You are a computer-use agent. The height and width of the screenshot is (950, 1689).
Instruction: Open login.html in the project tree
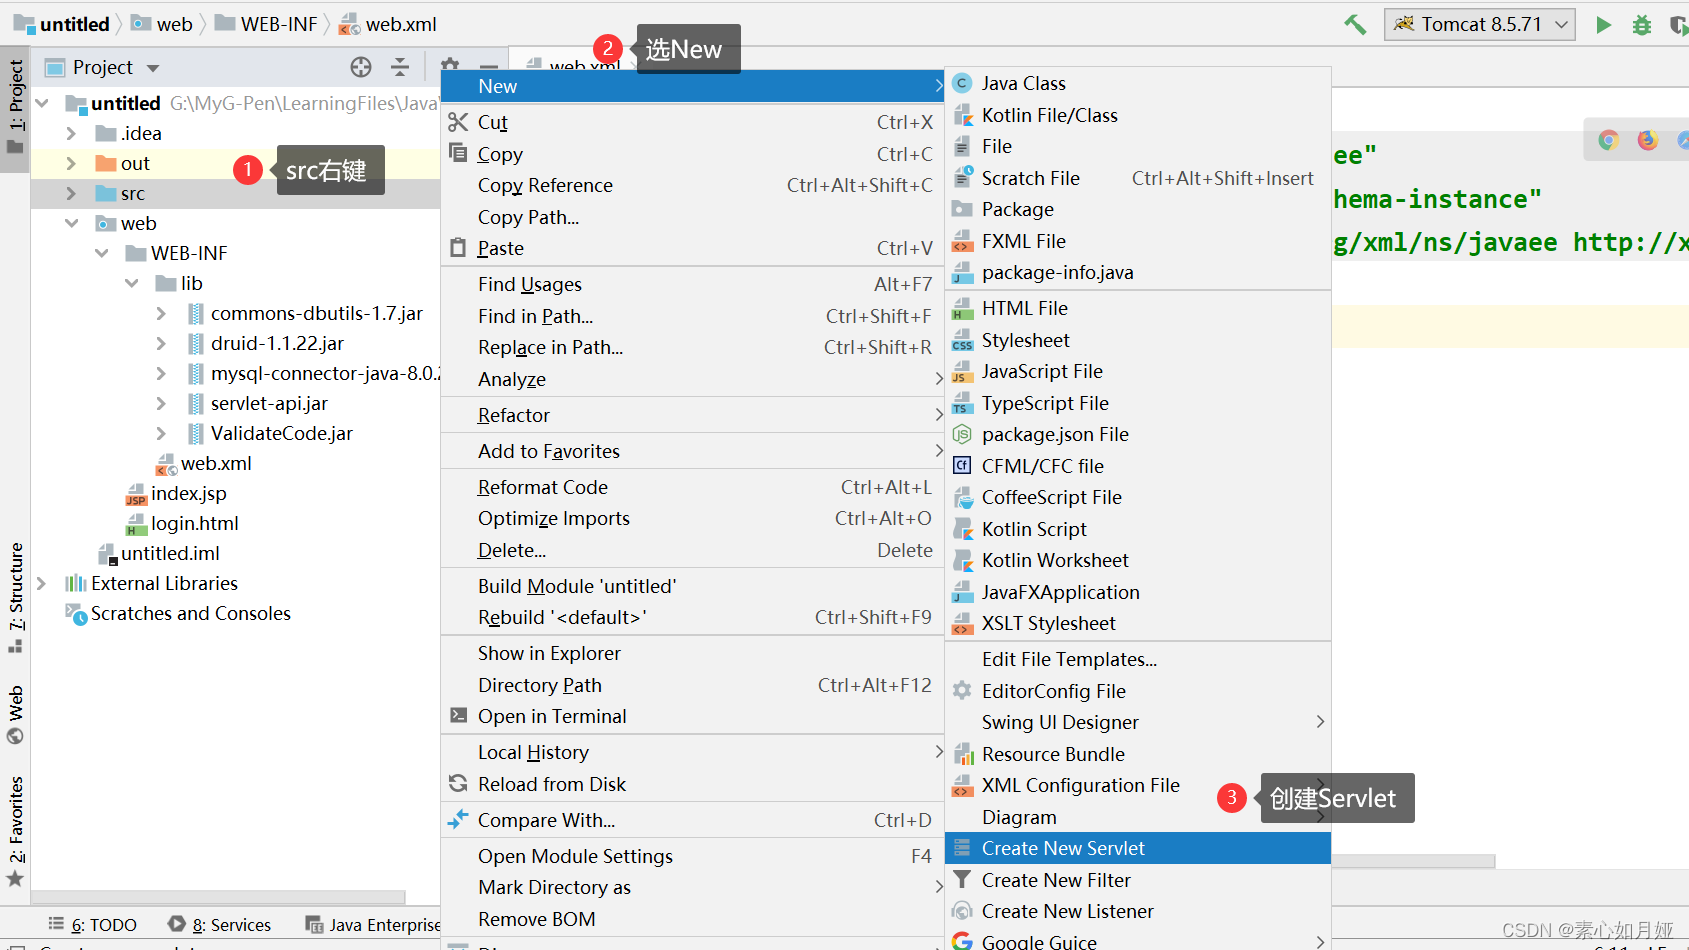coord(194,523)
